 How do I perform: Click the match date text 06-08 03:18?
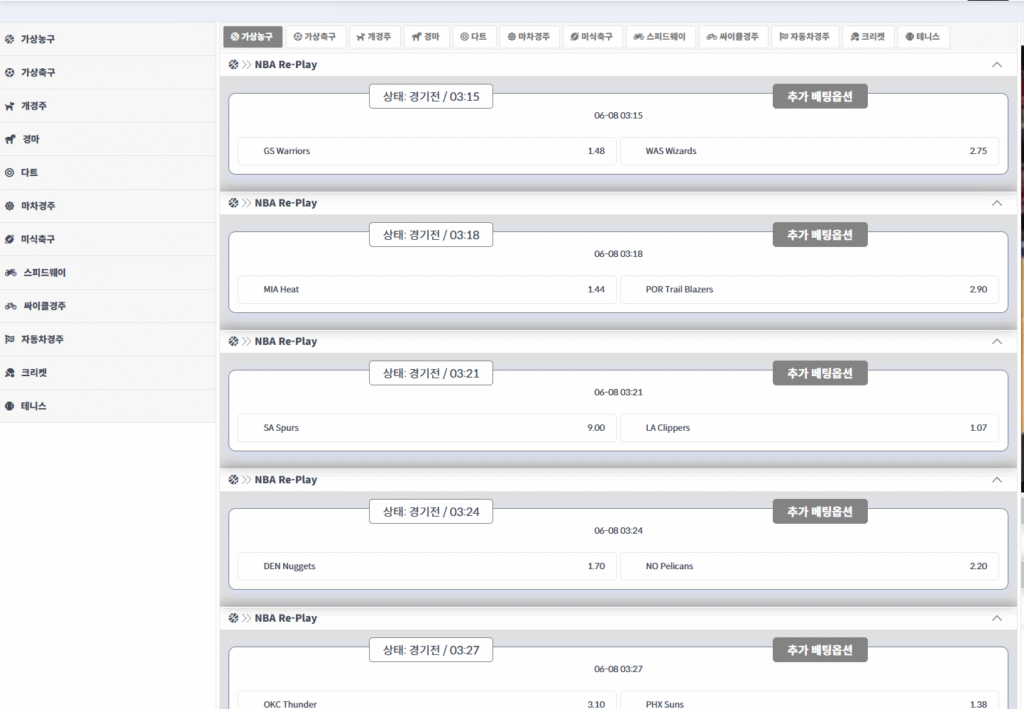click(x=618, y=254)
